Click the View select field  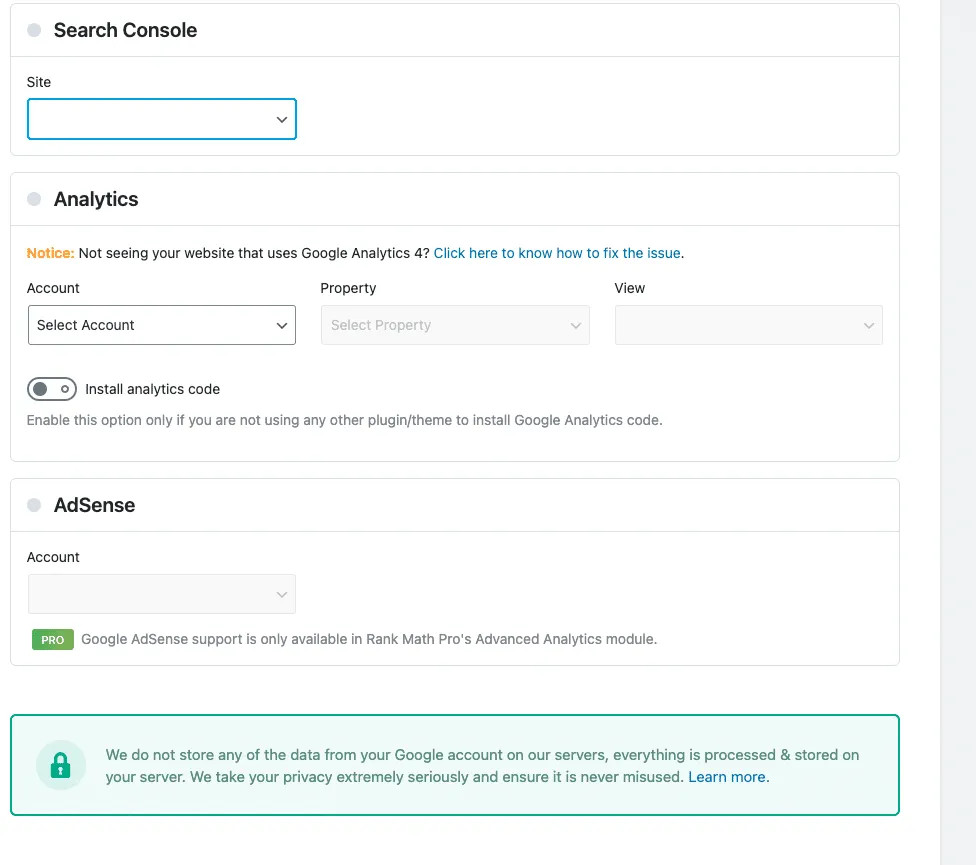pos(748,325)
